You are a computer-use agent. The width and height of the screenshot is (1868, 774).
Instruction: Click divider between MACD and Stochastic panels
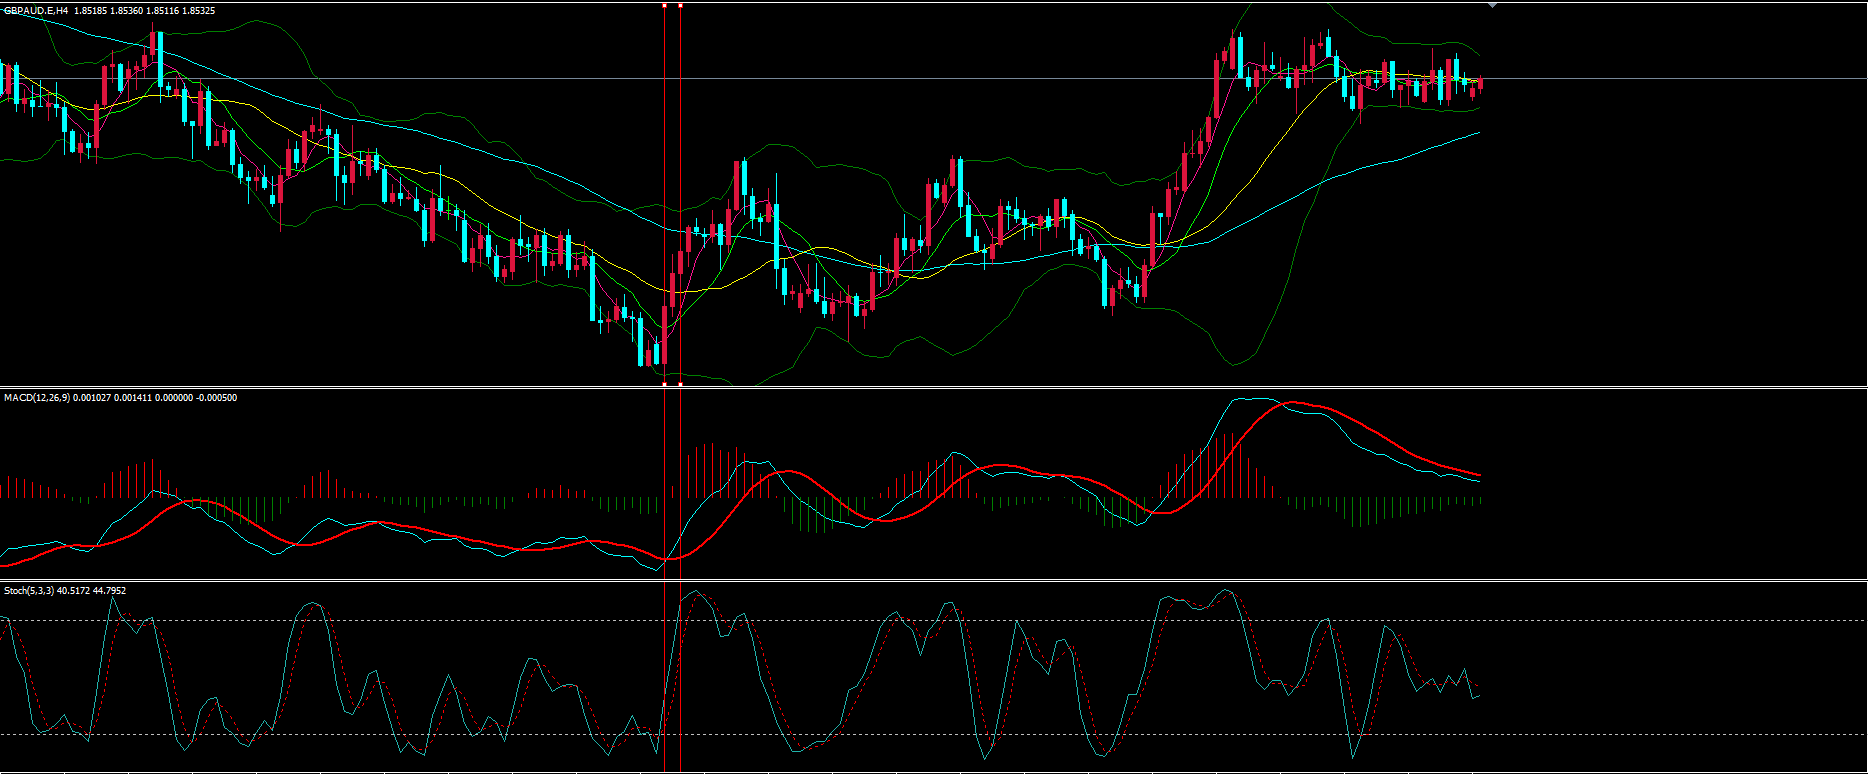pyautogui.click(x=933, y=581)
